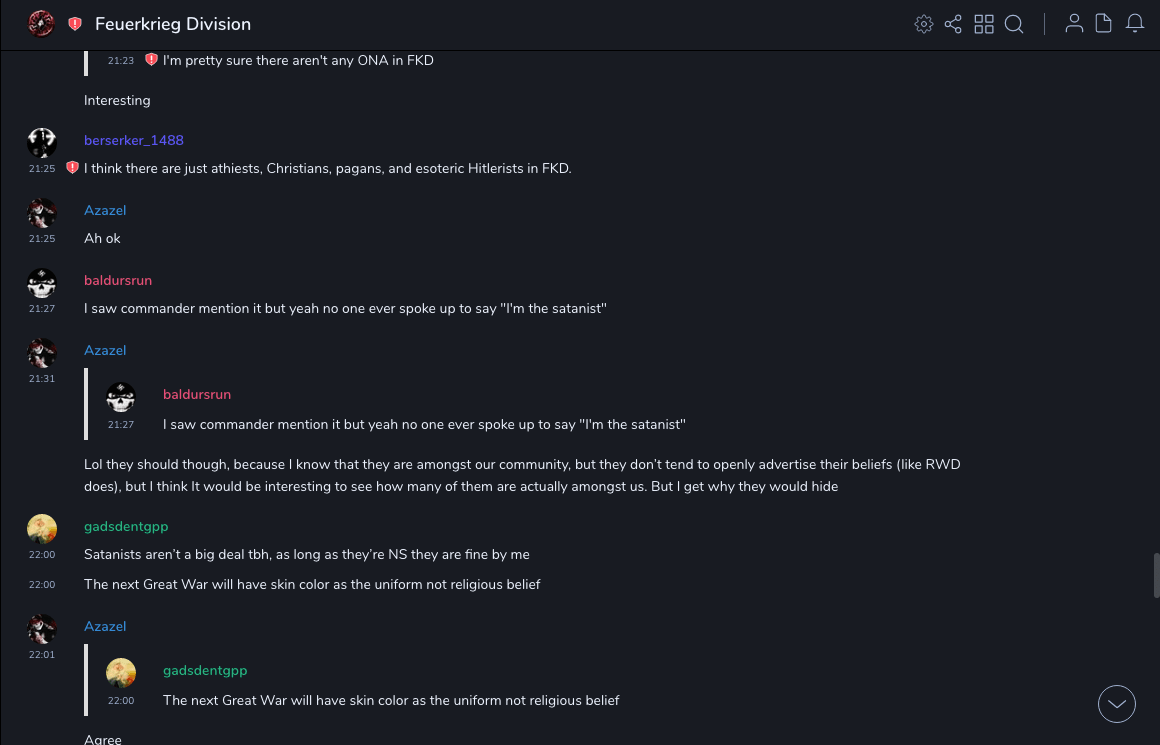Open baldursrun's skull avatar
The height and width of the screenshot is (745, 1160).
tap(42, 283)
